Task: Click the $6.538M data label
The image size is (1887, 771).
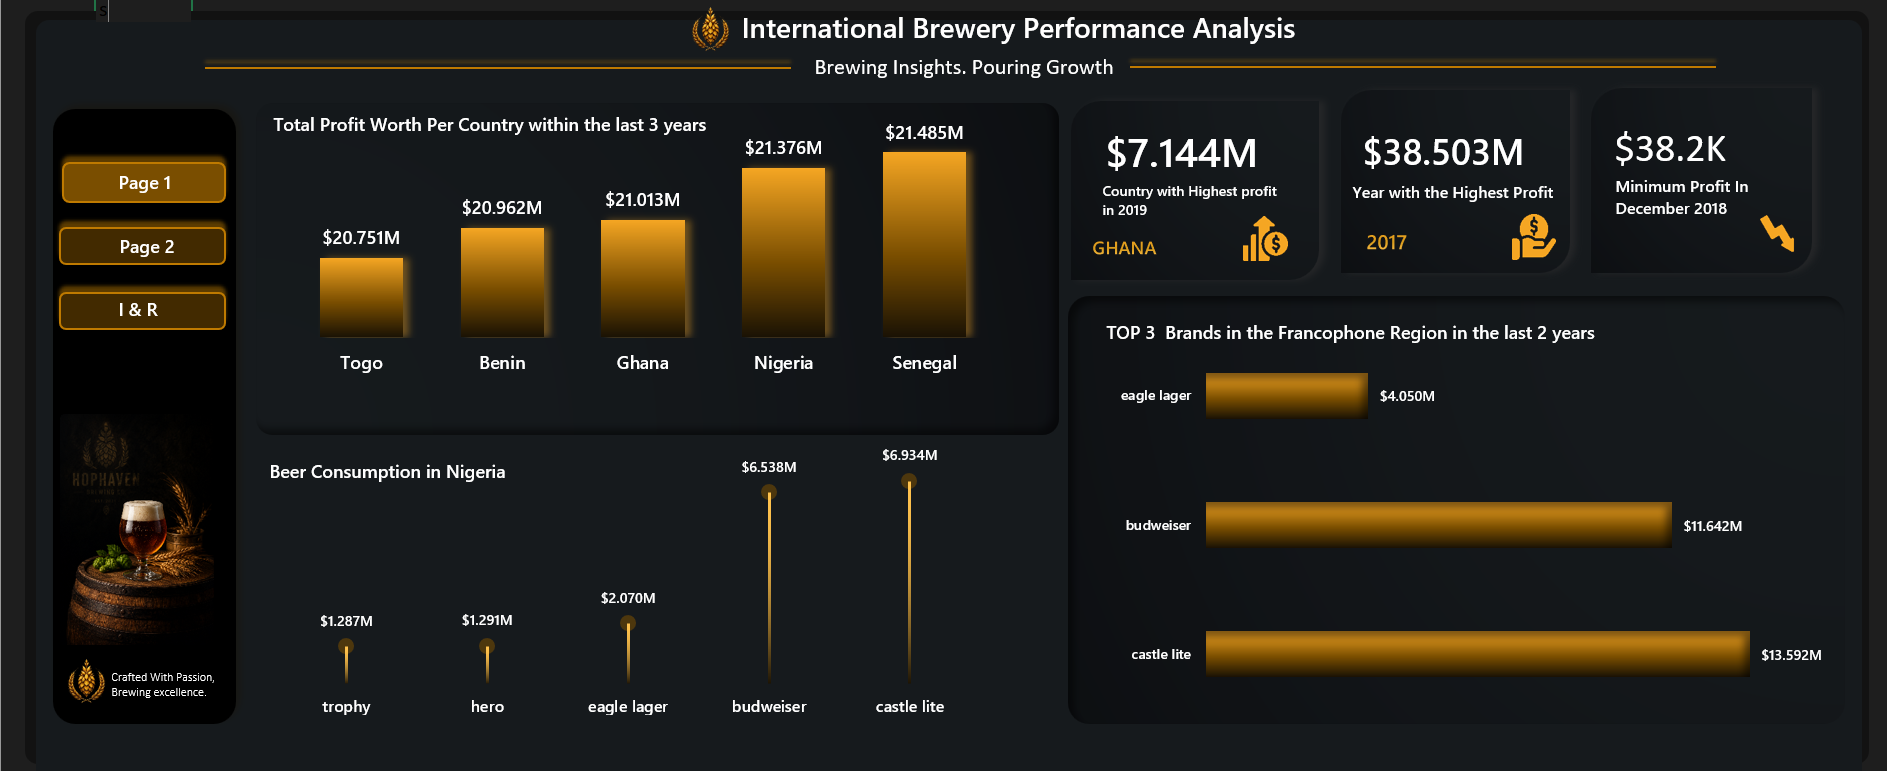Action: pos(769,467)
